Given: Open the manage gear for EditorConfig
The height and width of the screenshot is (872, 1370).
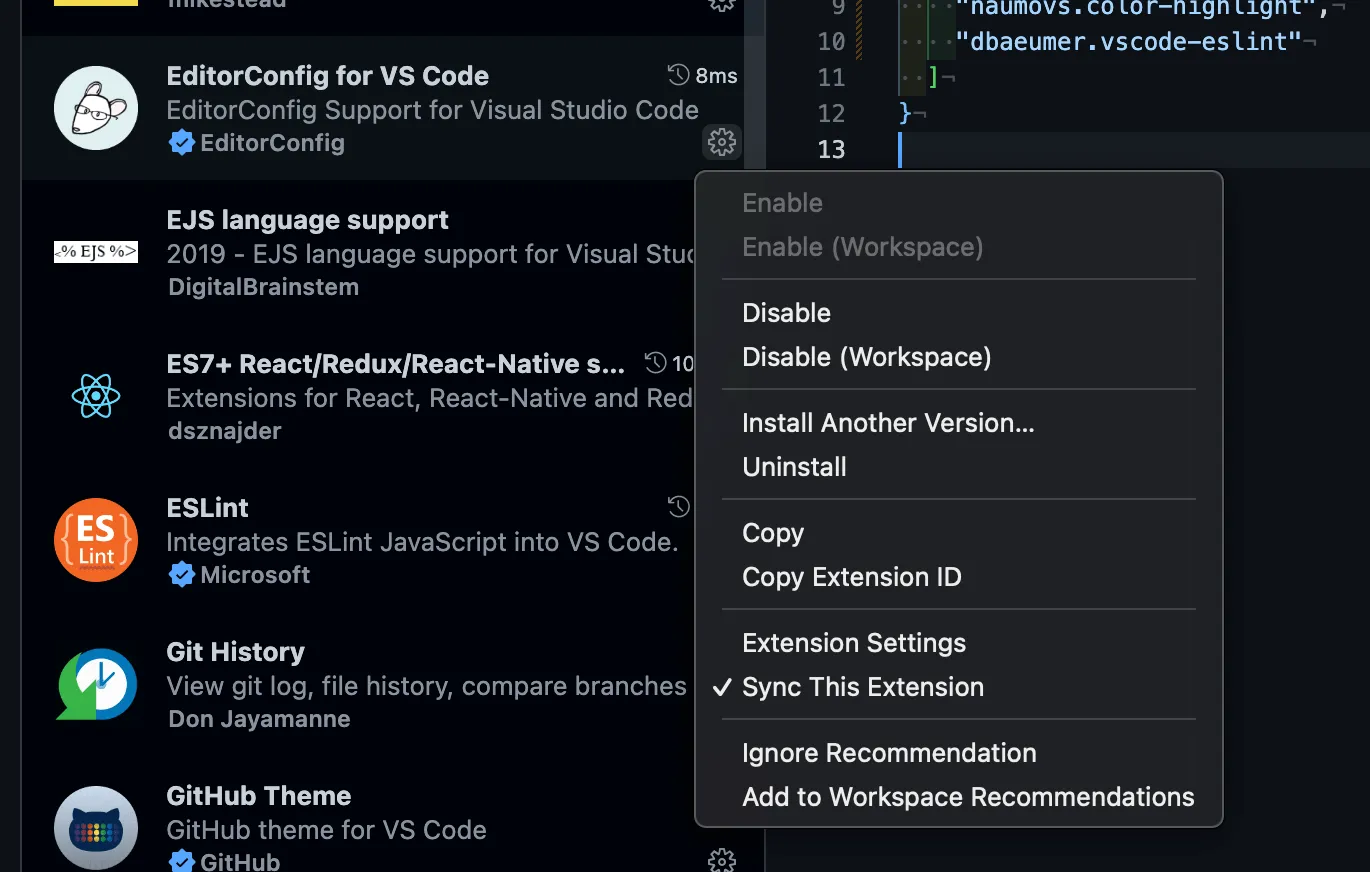Looking at the screenshot, I should 721,142.
